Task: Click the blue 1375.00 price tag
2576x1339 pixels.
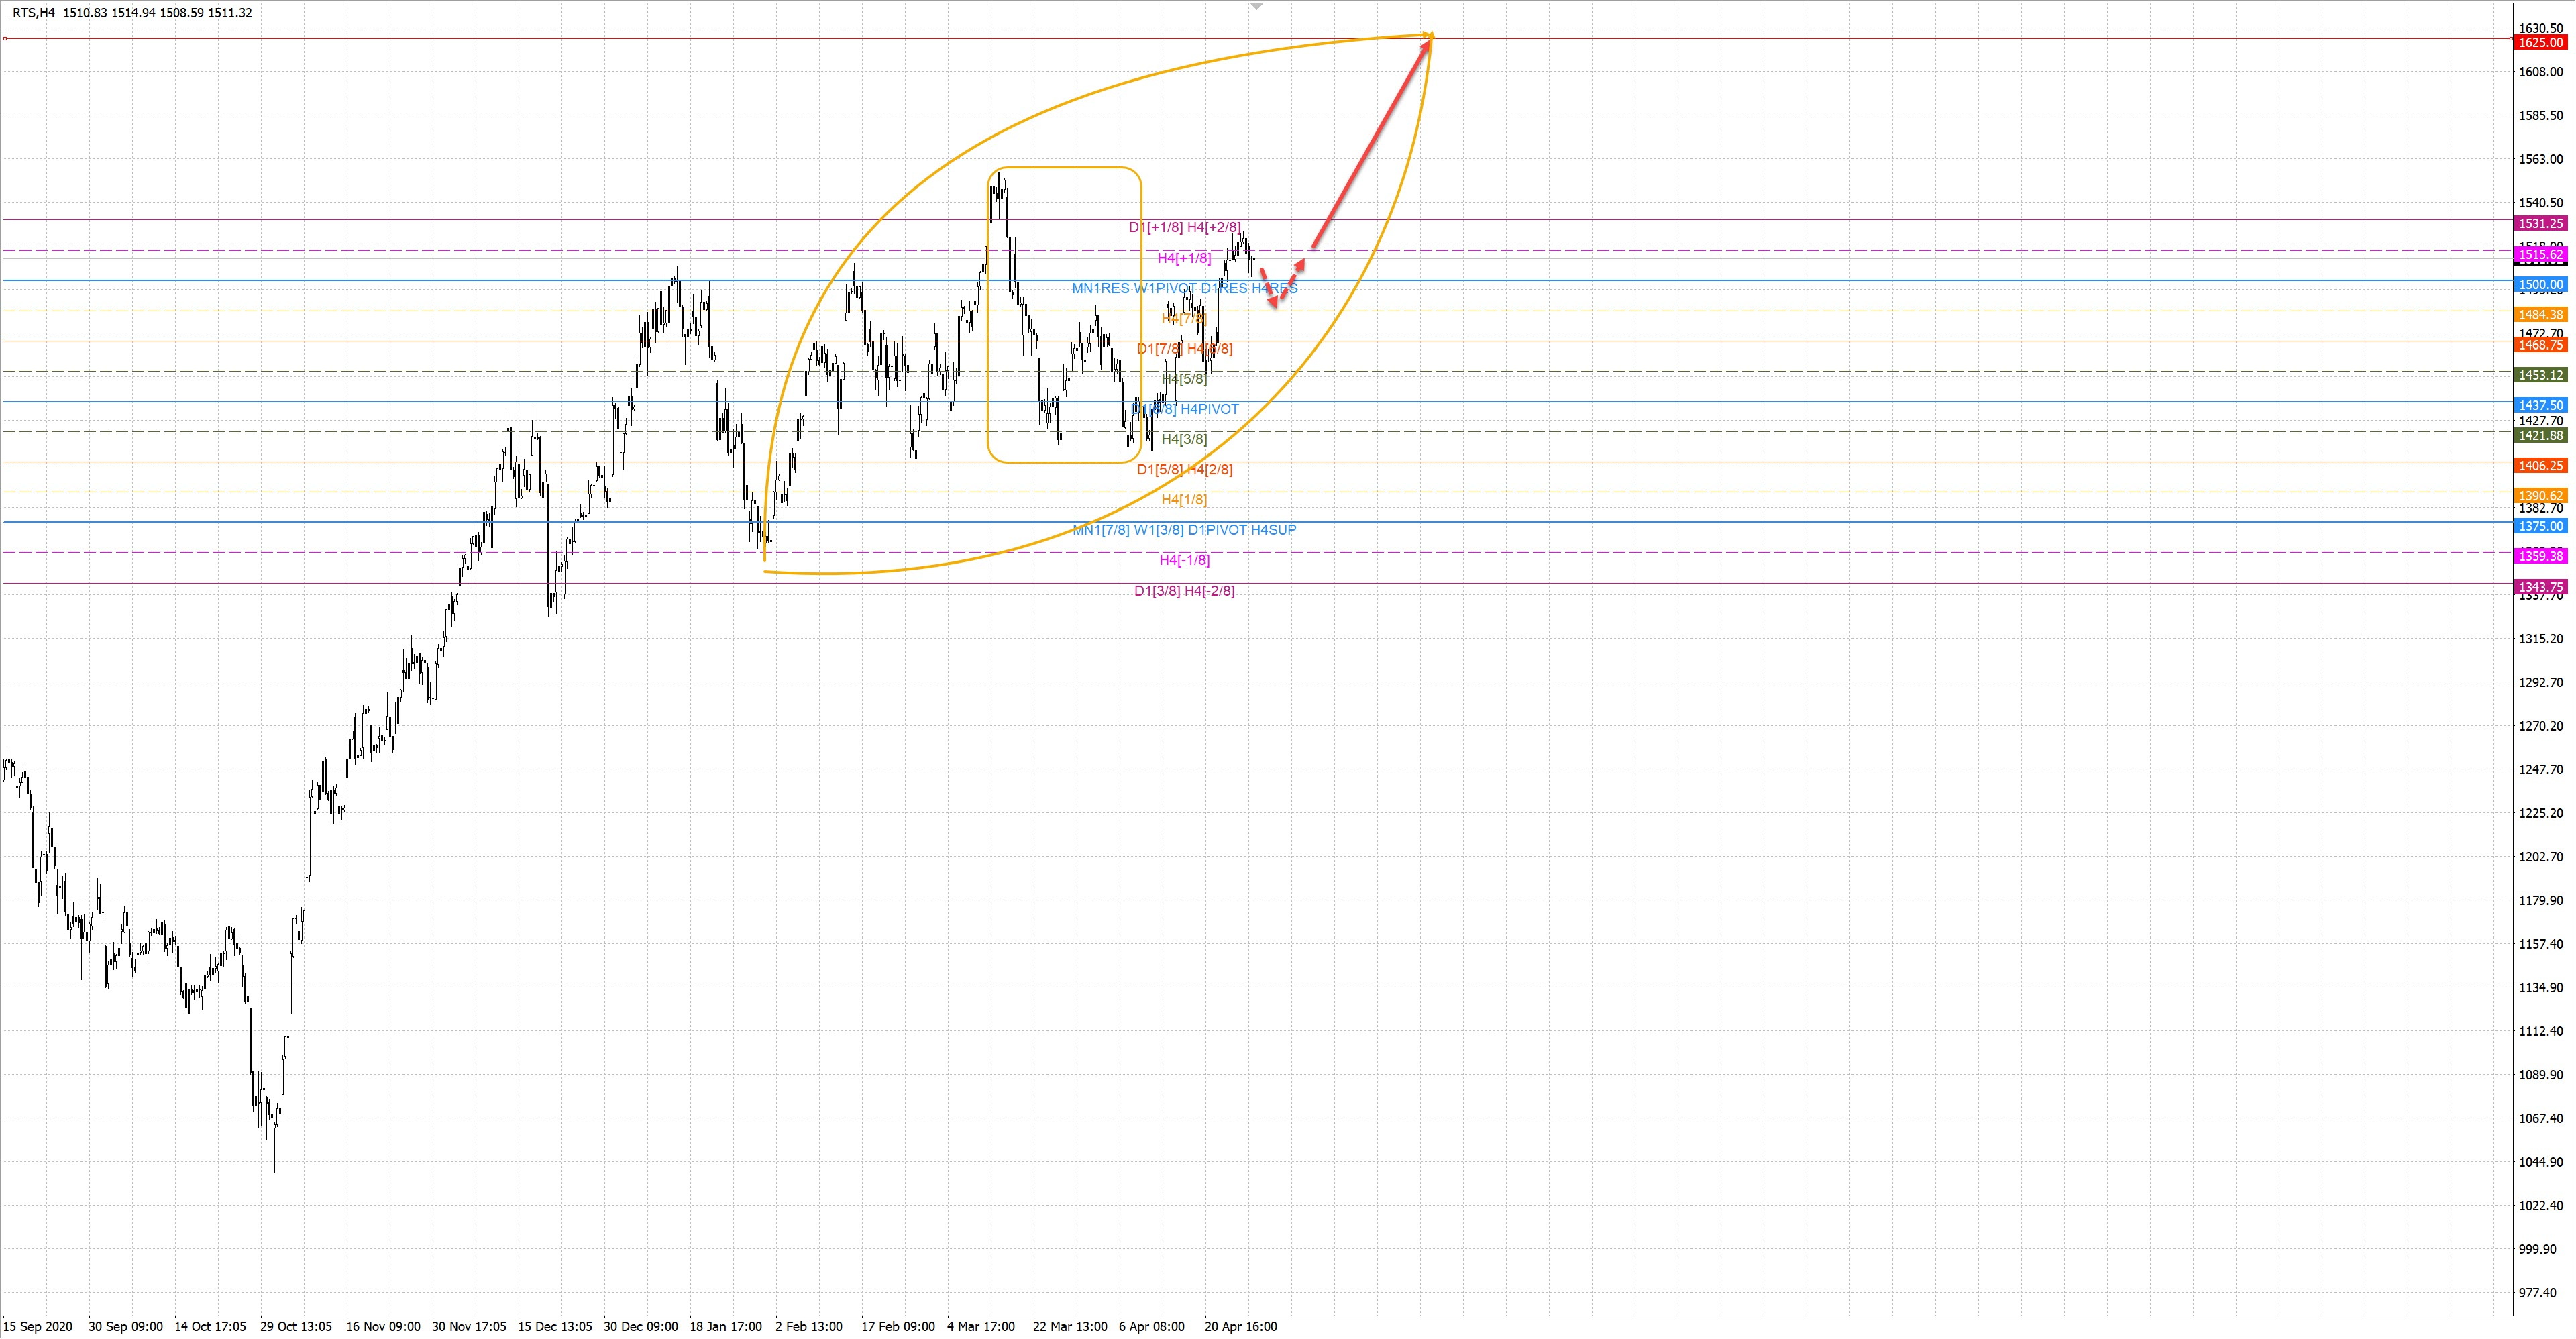Action: click(2540, 526)
